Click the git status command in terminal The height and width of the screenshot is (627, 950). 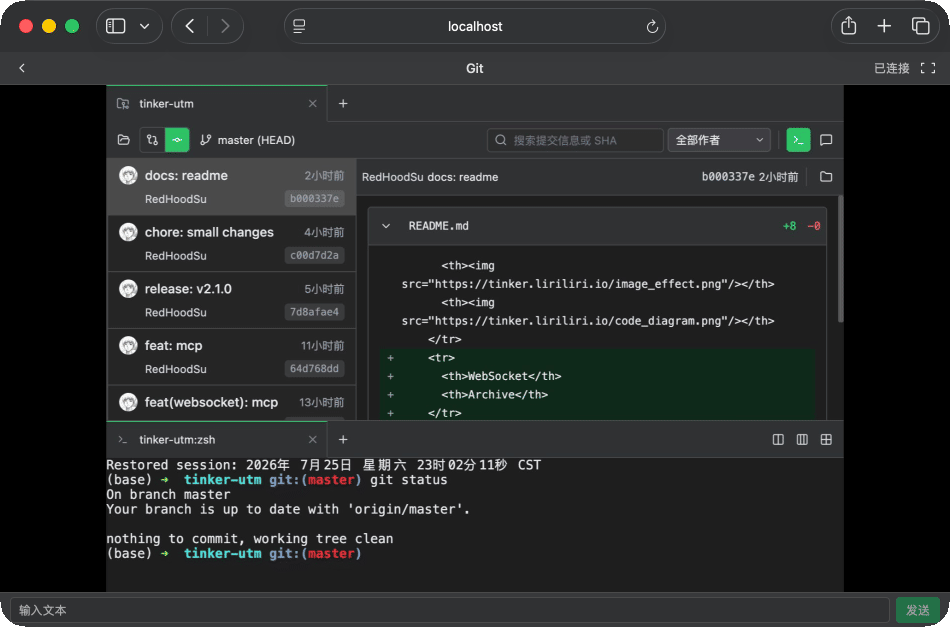[409, 480]
